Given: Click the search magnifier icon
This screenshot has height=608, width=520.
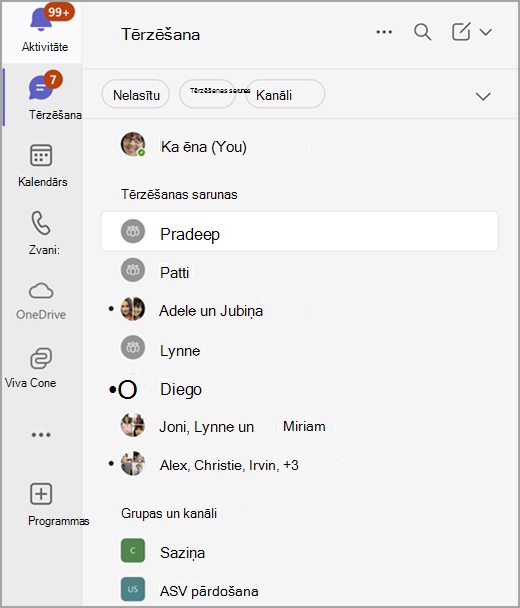Looking at the screenshot, I should 423,32.
